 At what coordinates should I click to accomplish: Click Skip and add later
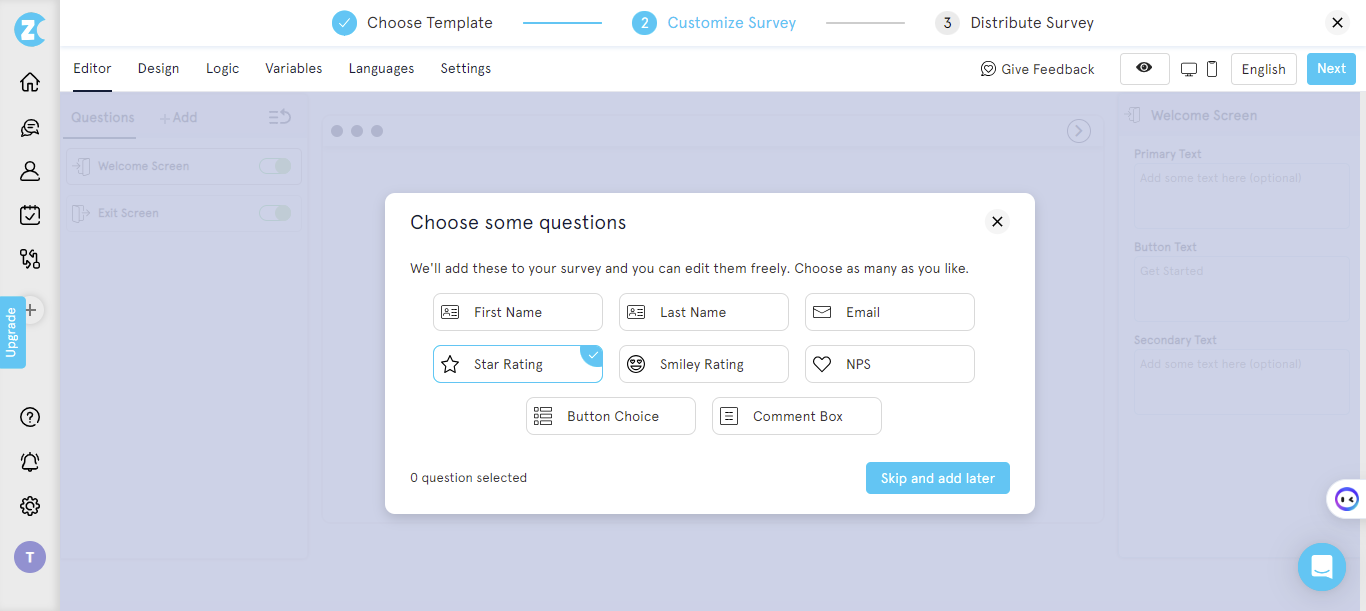(x=937, y=477)
